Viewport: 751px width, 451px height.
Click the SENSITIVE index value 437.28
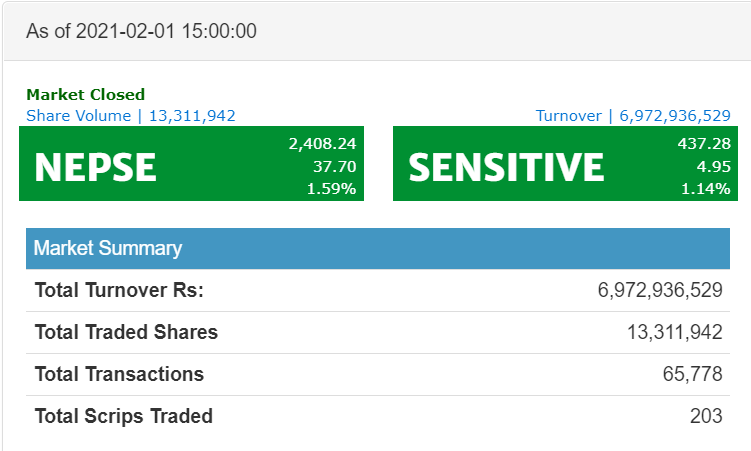703,144
